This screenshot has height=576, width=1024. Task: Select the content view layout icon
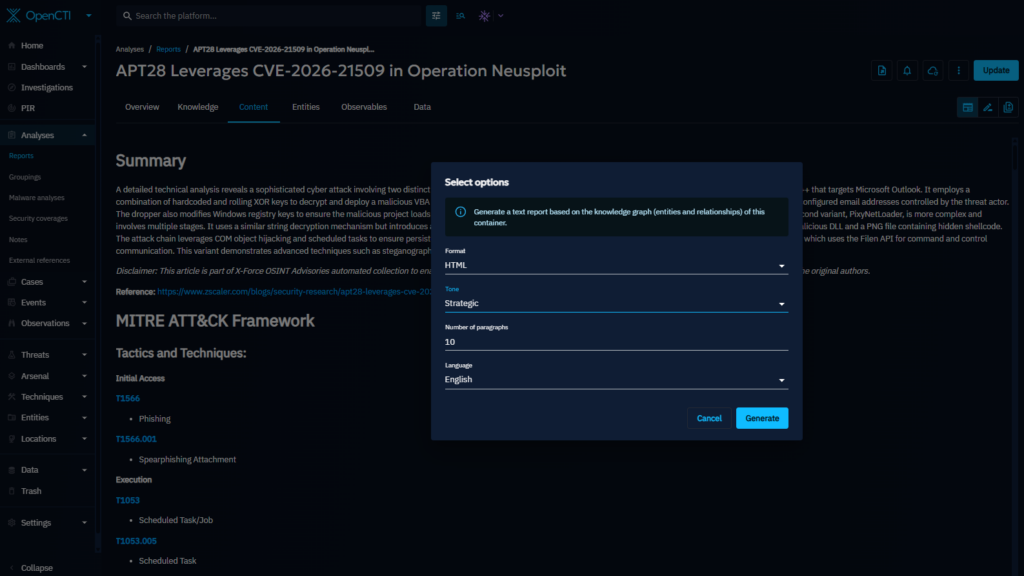[x=968, y=108]
